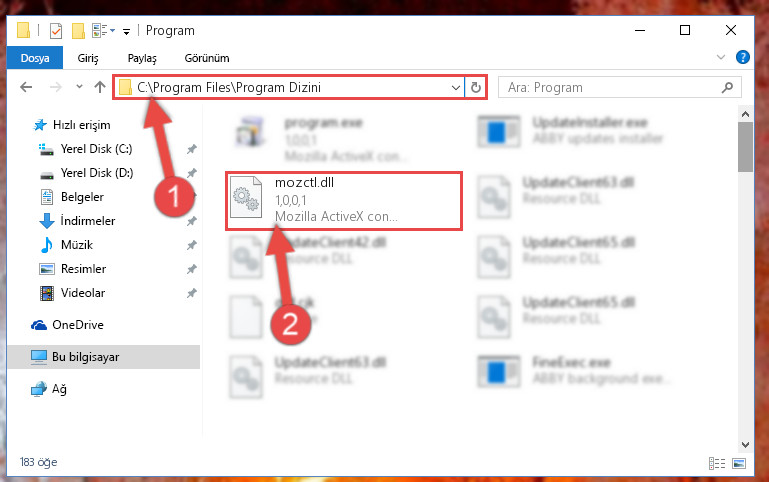
Task: Switch to the Görünüm ribbon tab
Action: click(206, 58)
